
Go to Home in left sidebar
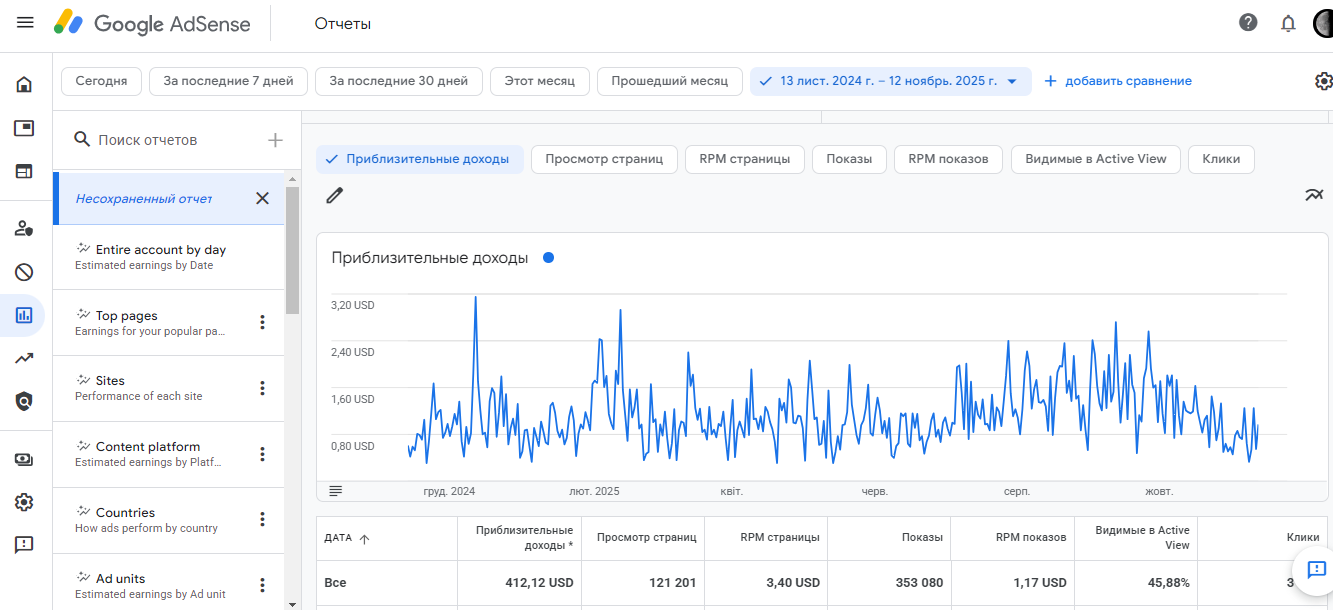[x=24, y=84]
